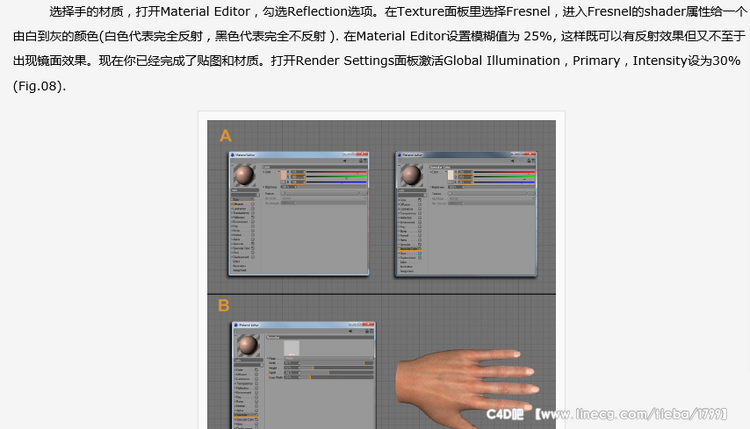Toggle the Specular checkbox in right panel A editor

[420, 246]
